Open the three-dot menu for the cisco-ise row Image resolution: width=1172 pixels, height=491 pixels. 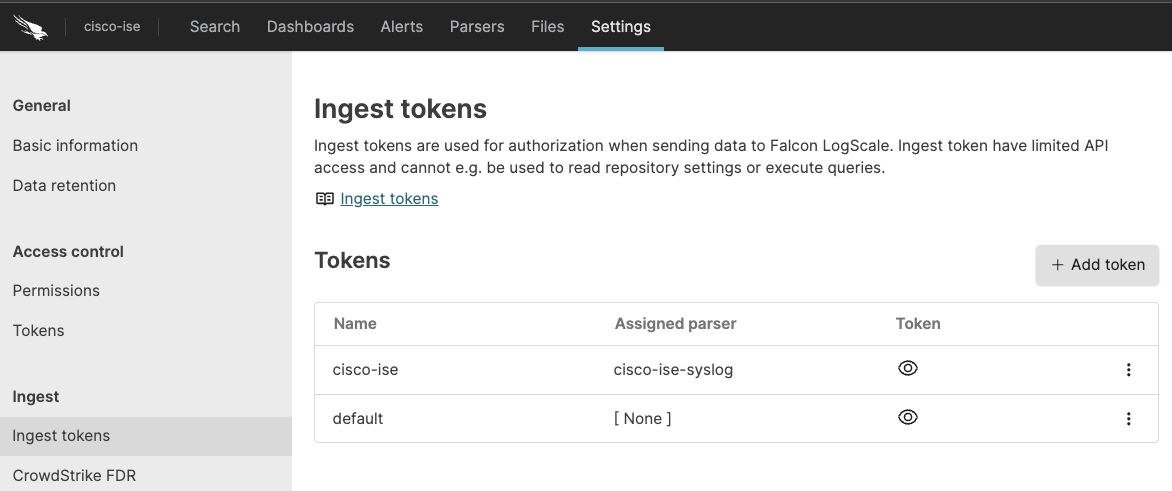(x=1129, y=369)
